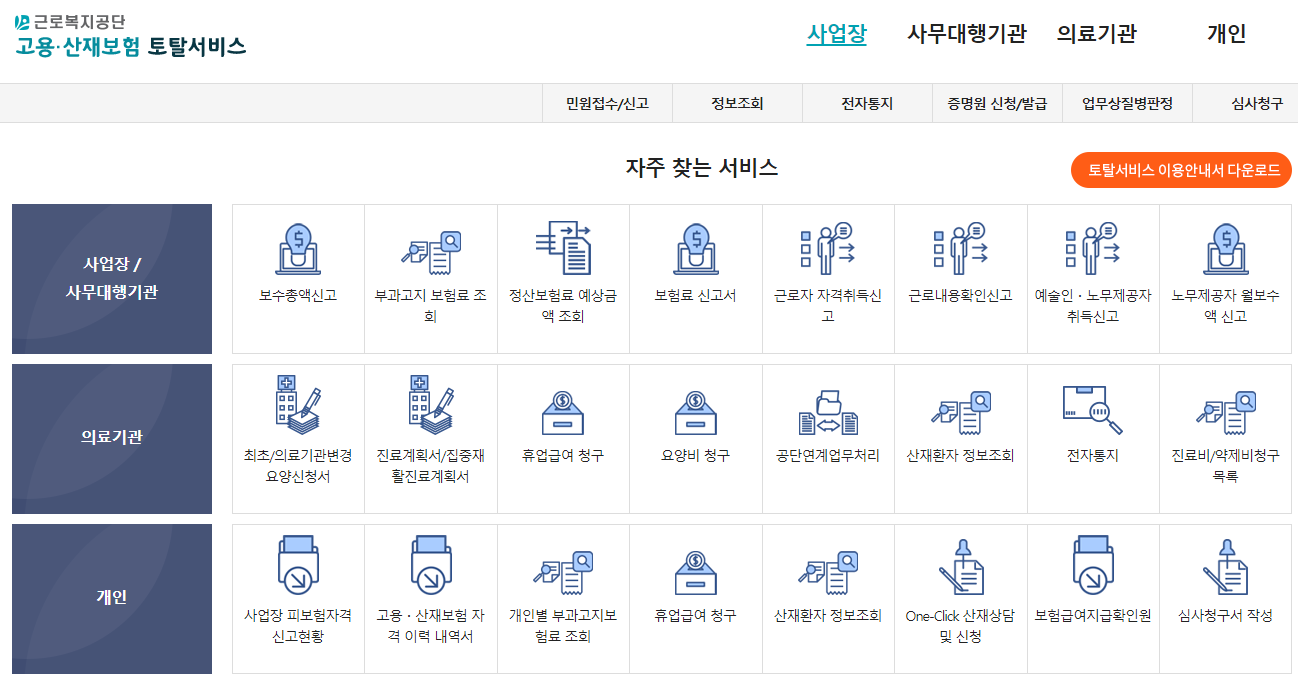This screenshot has height=678, width=1298.
Task: Switch to the 사무대행기관 top tab
Action: 967,34
